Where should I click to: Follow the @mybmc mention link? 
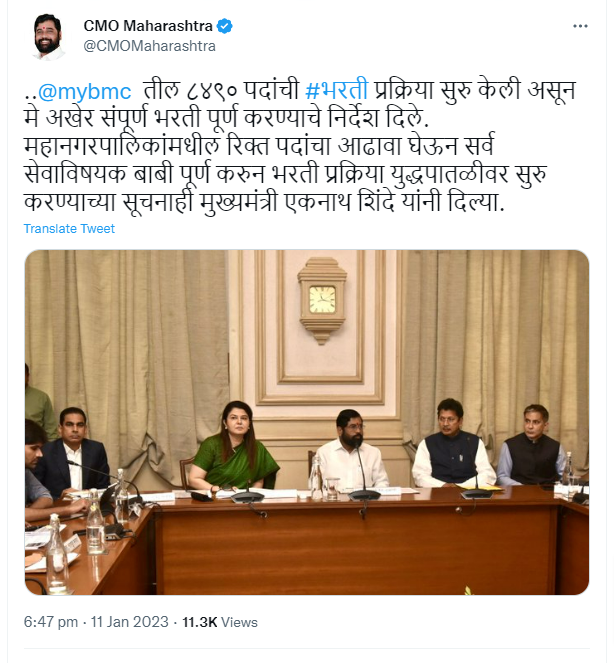(85, 91)
